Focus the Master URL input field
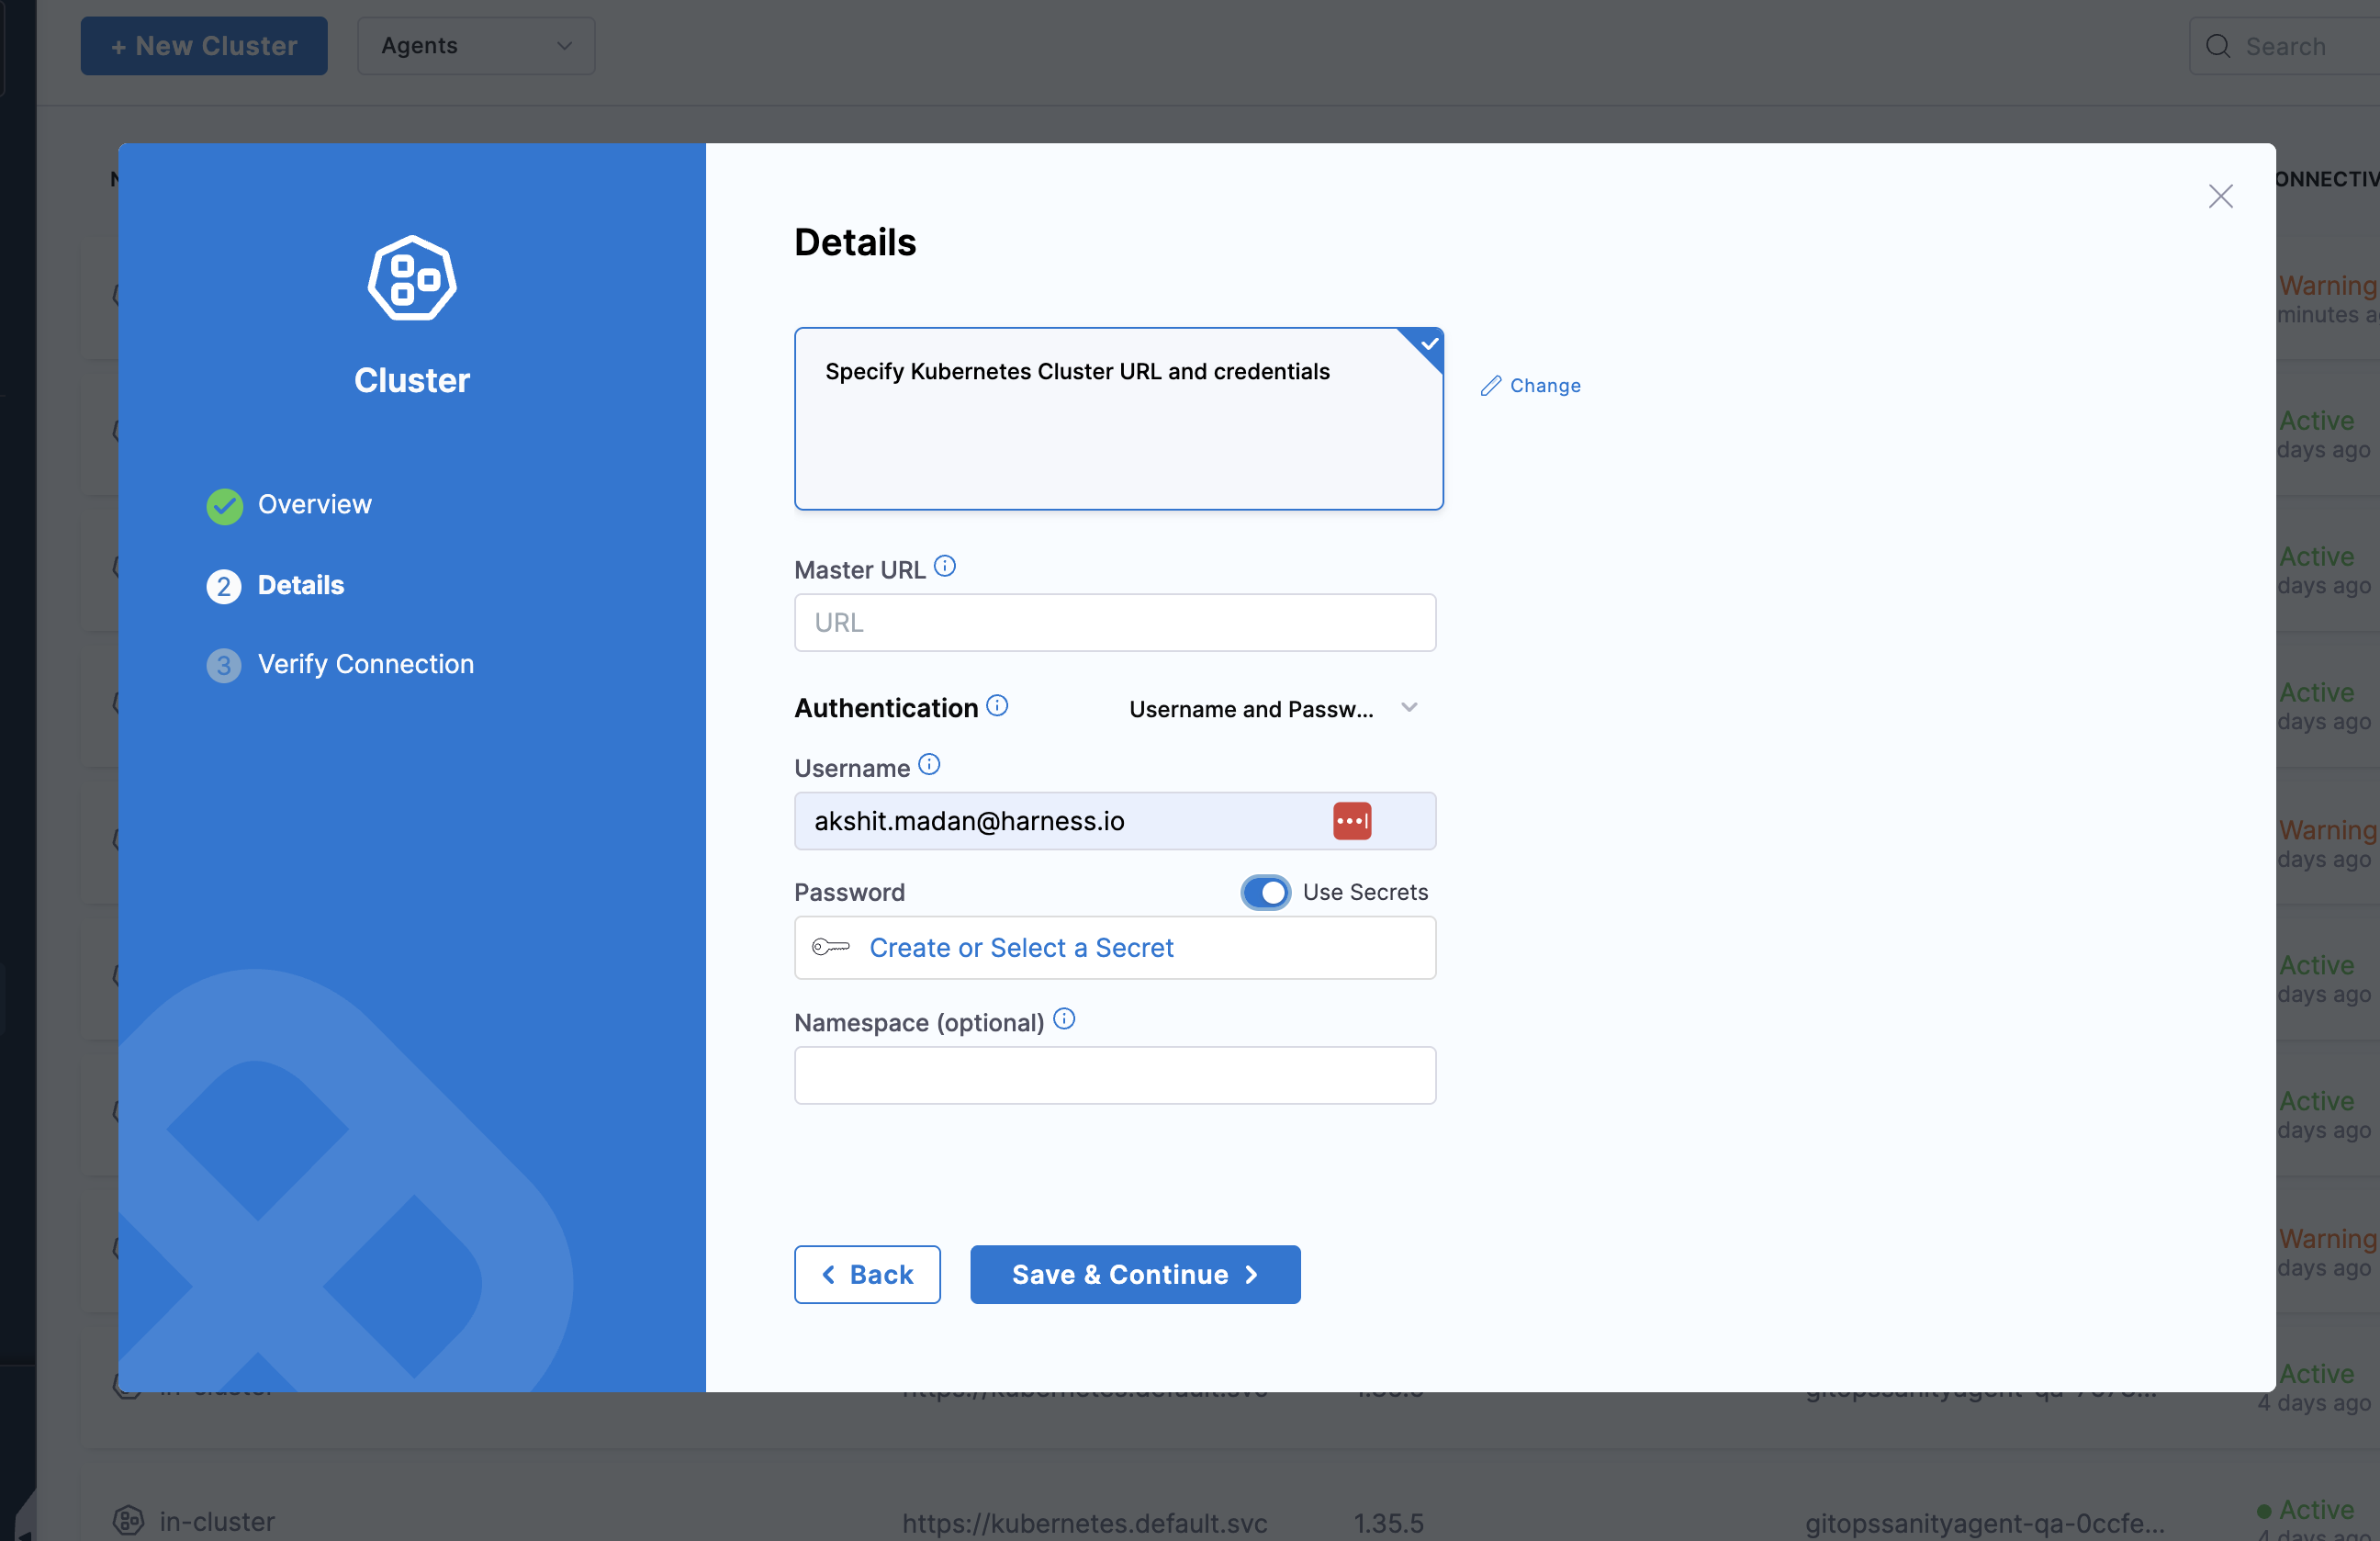This screenshot has width=2380, height=1541. click(1114, 623)
